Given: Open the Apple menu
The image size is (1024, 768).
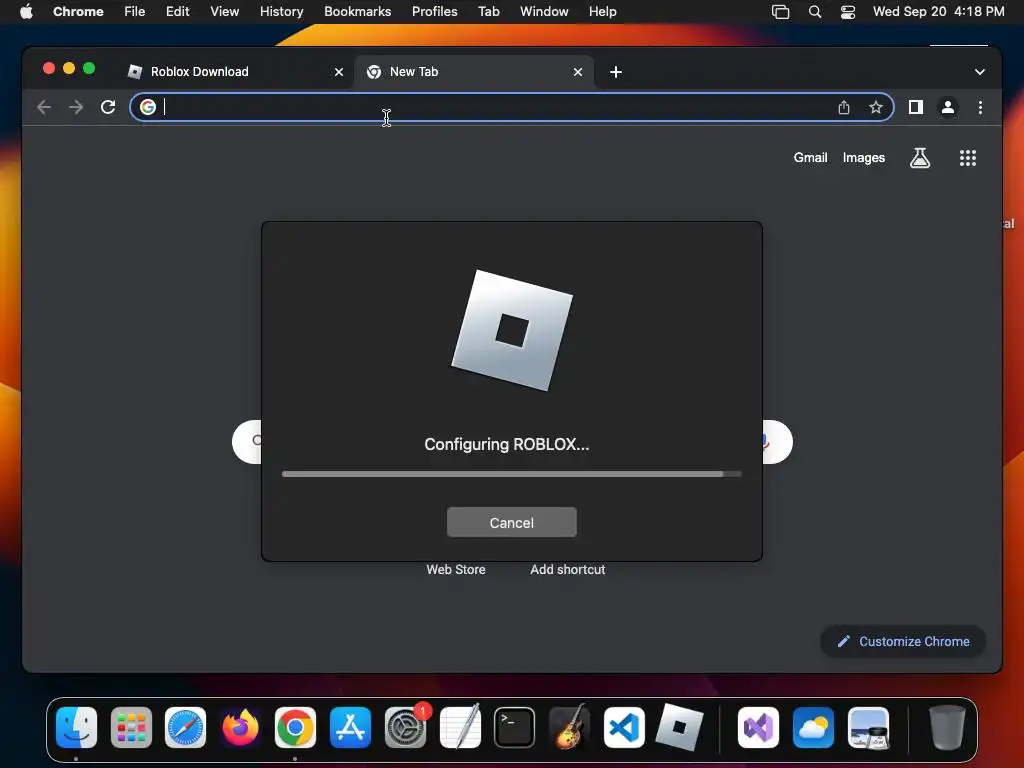Looking at the screenshot, I should tap(26, 12).
